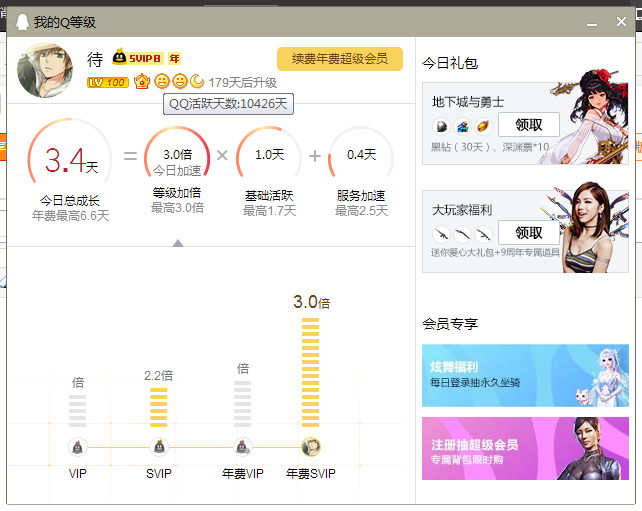Click the SVIP penguin node icon

click(159, 447)
